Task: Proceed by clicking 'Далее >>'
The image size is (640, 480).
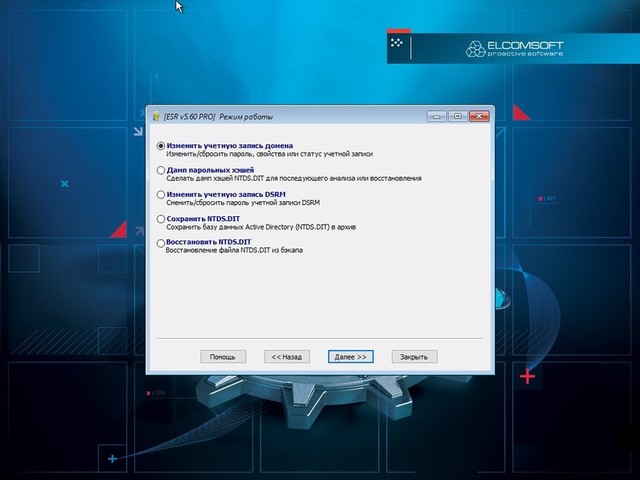Action: [x=348, y=356]
